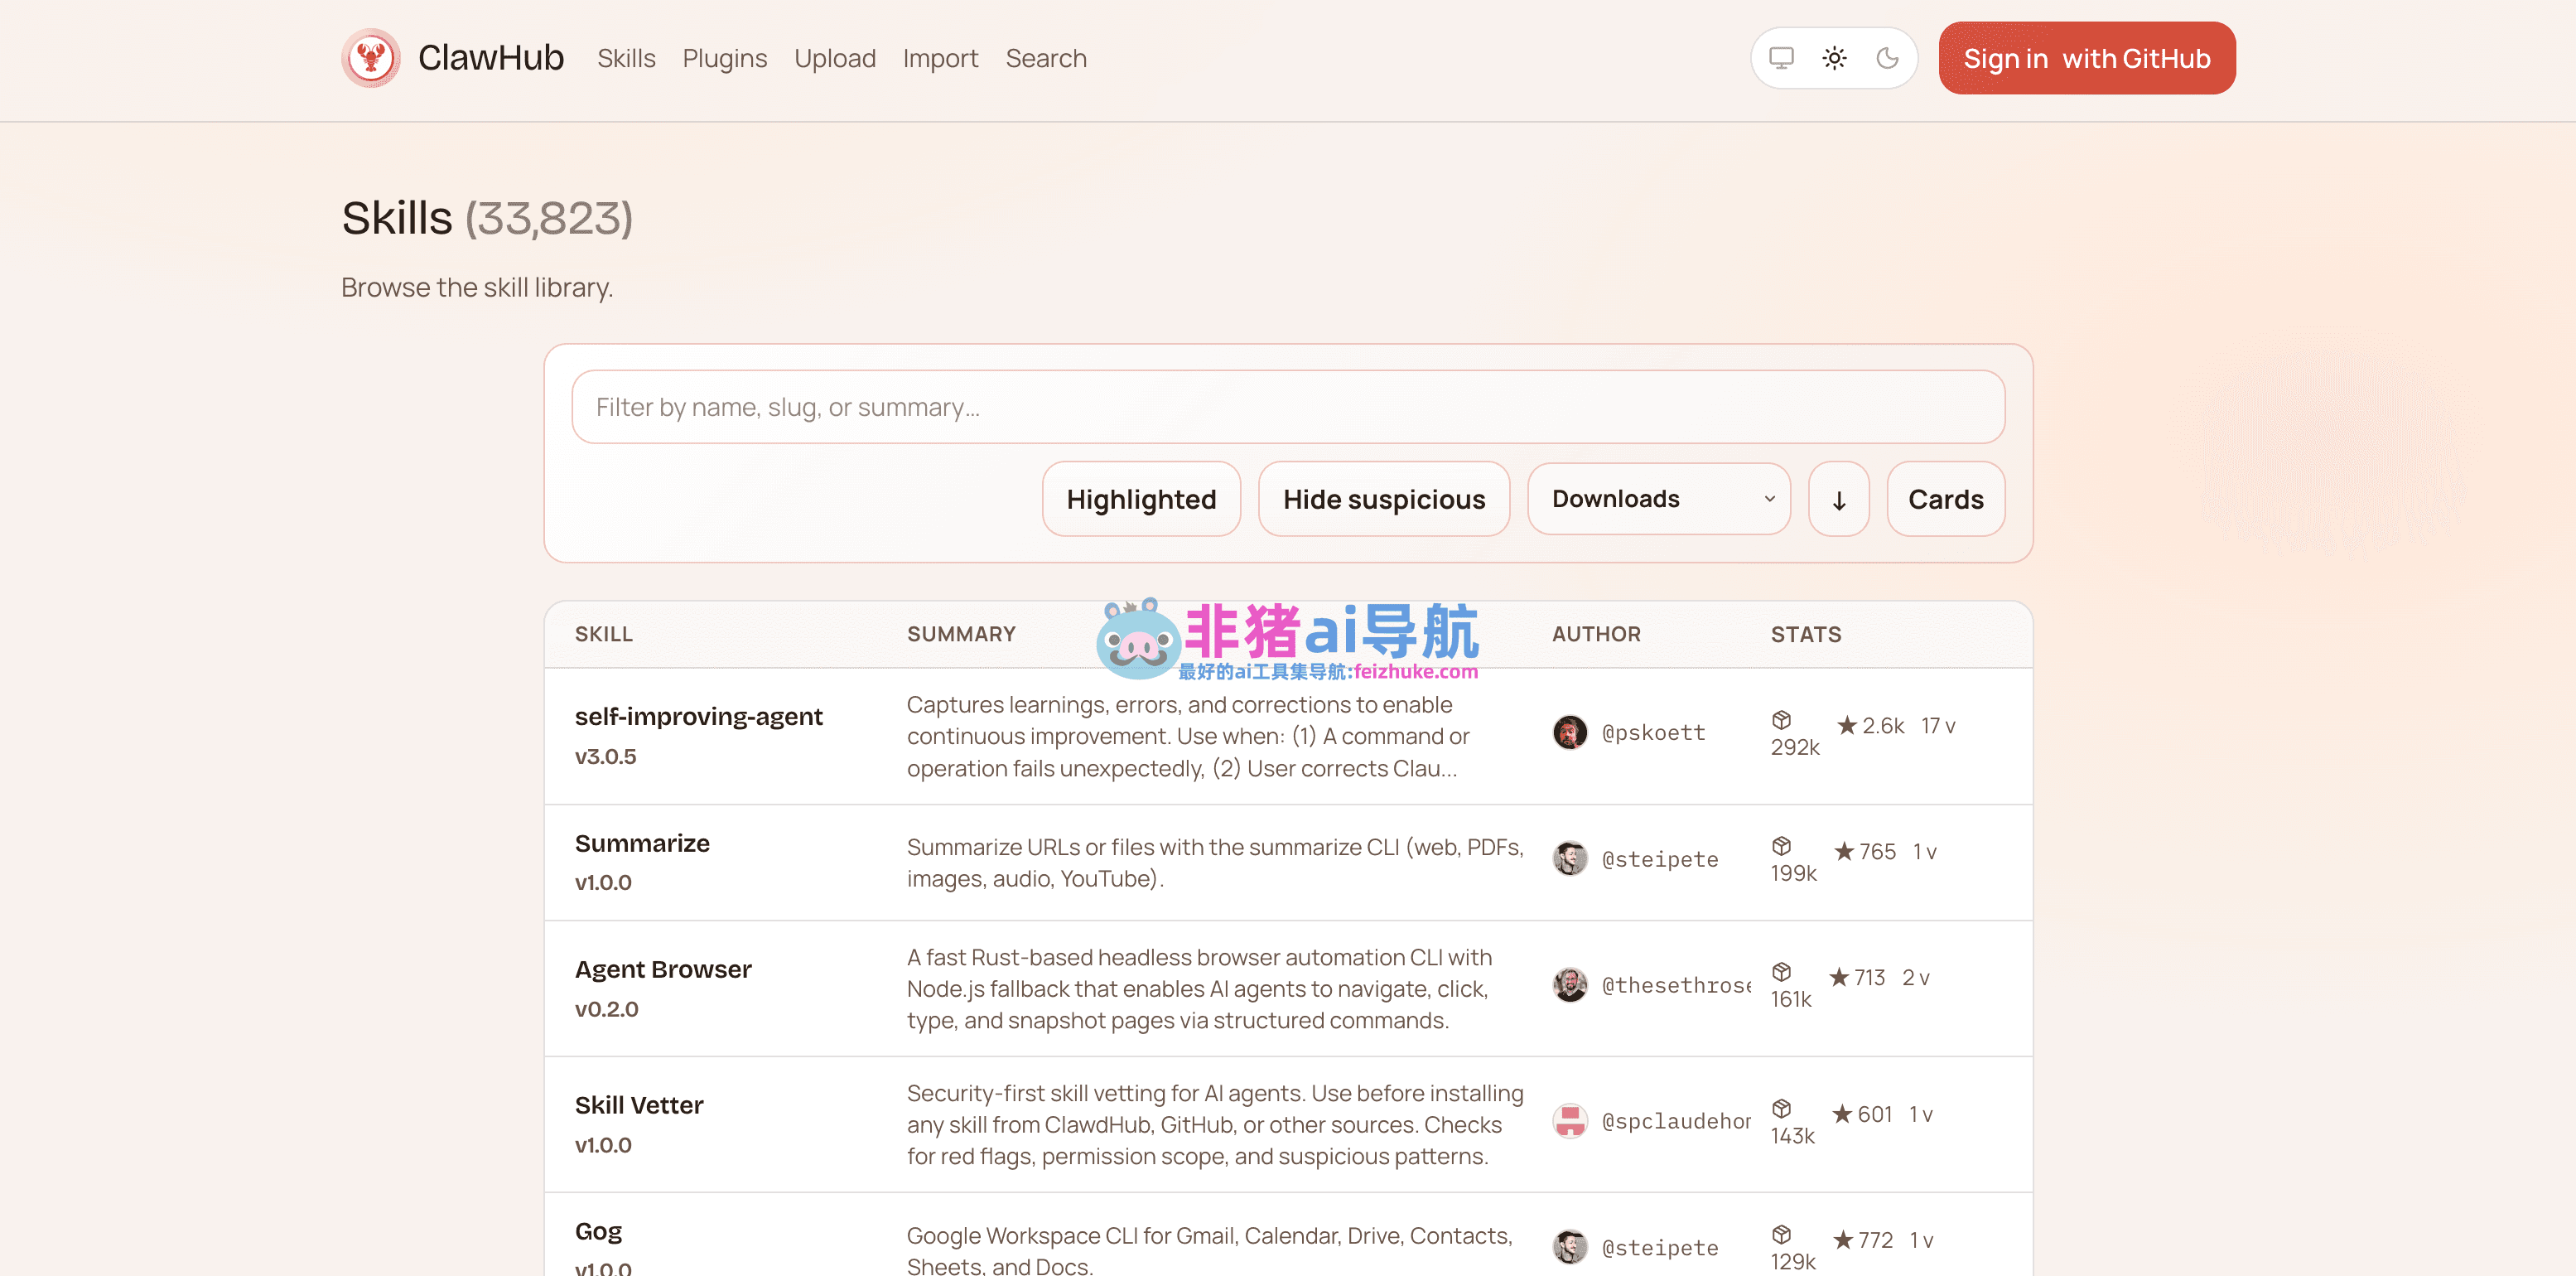
Task: Click the avatar next to @steipete in Summarize row
Action: (1570, 858)
